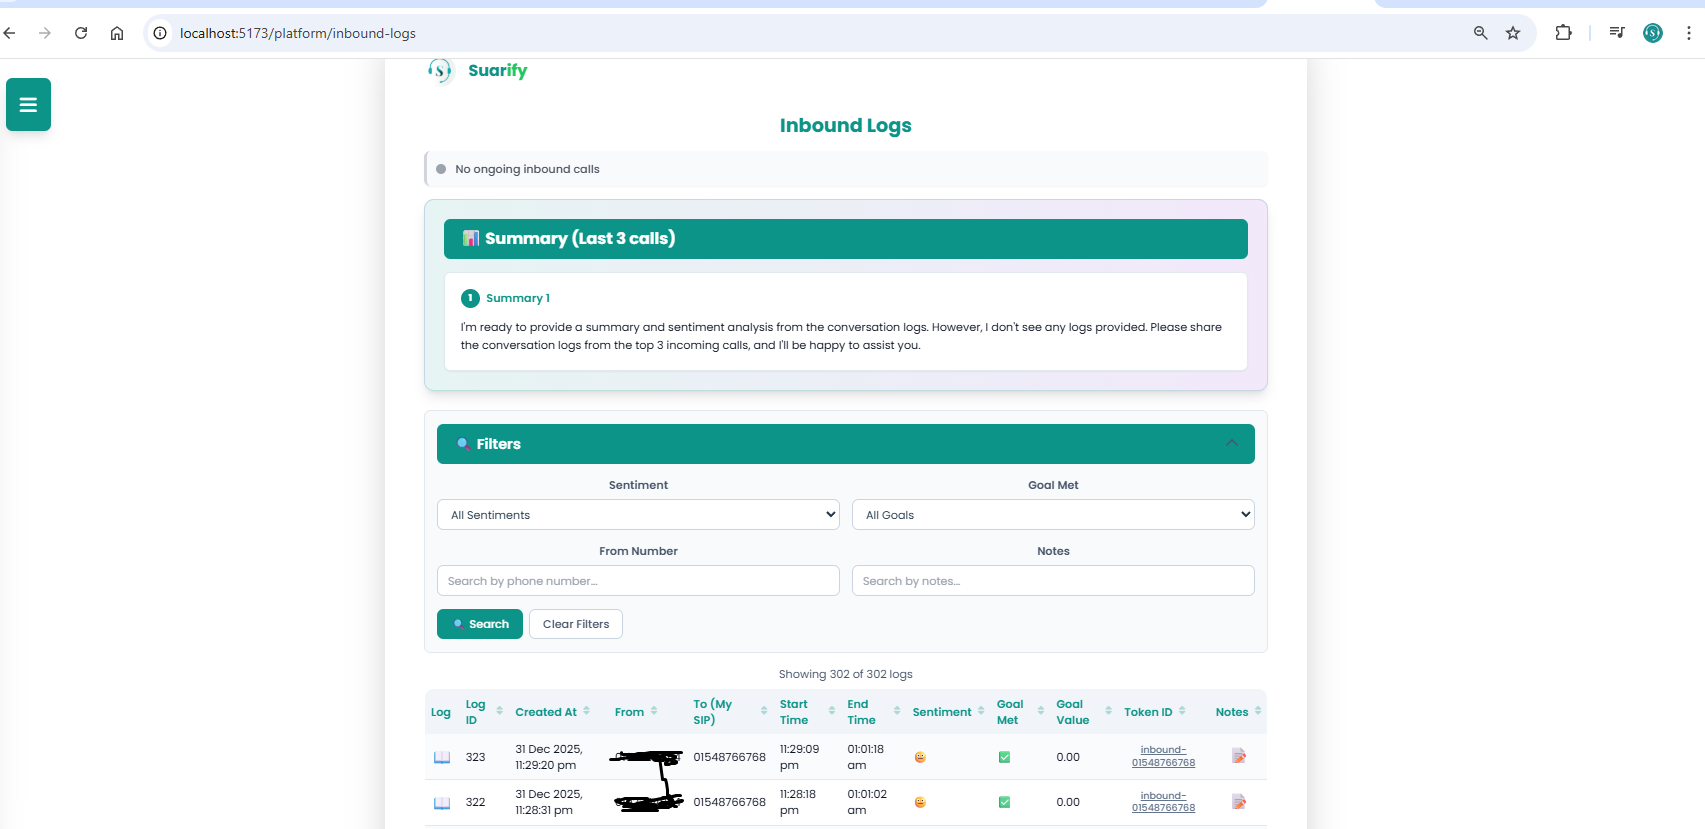Open the browser extensions puzzle icon
The image size is (1705, 829).
(x=1563, y=33)
